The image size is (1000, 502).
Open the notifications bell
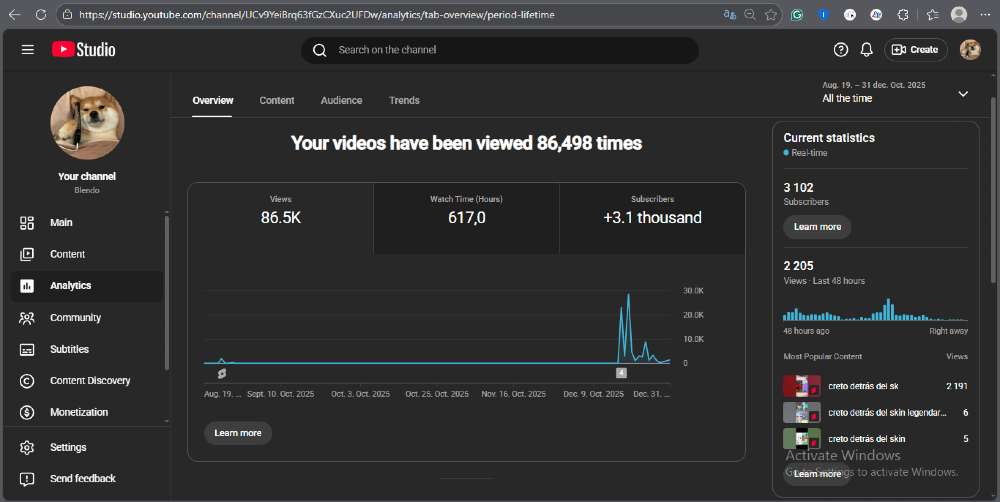(x=867, y=50)
